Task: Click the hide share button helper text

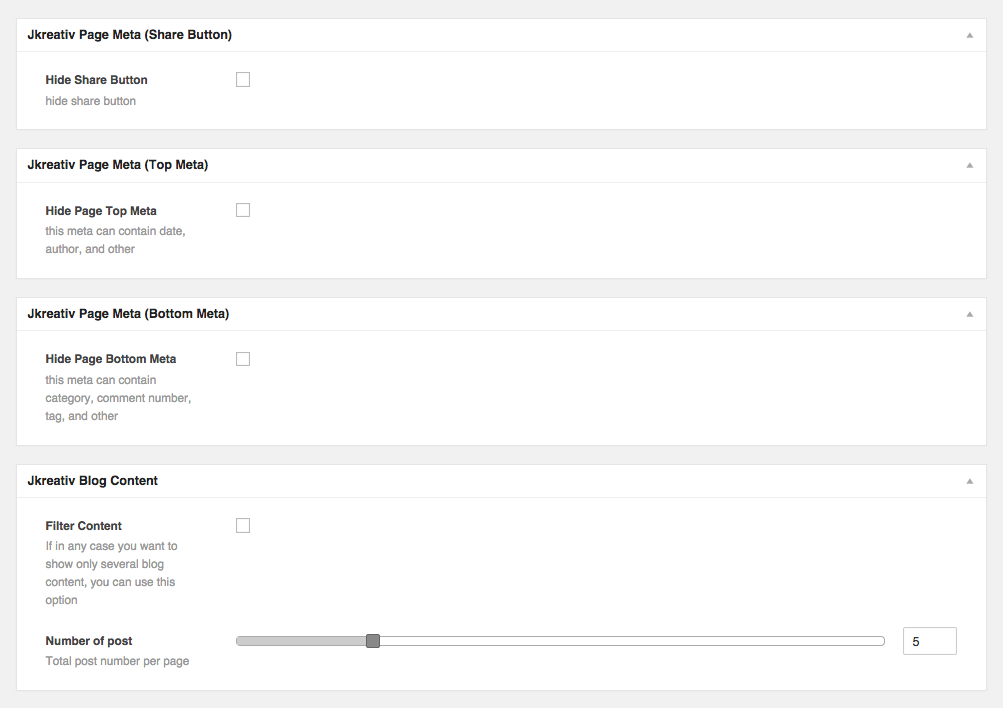Action: point(90,100)
